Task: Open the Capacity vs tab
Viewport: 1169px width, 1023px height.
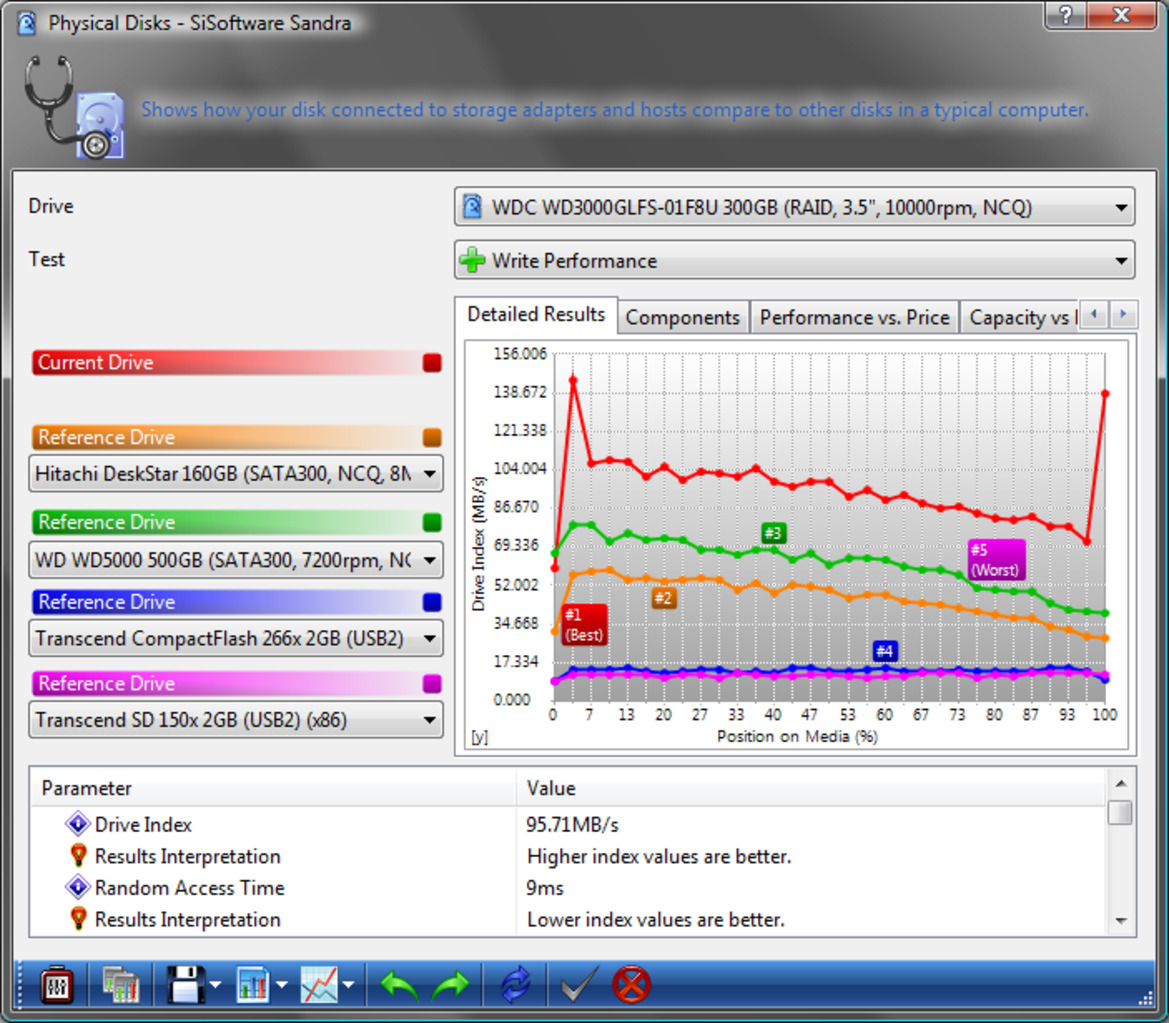Action: pyautogui.click(x=1020, y=318)
